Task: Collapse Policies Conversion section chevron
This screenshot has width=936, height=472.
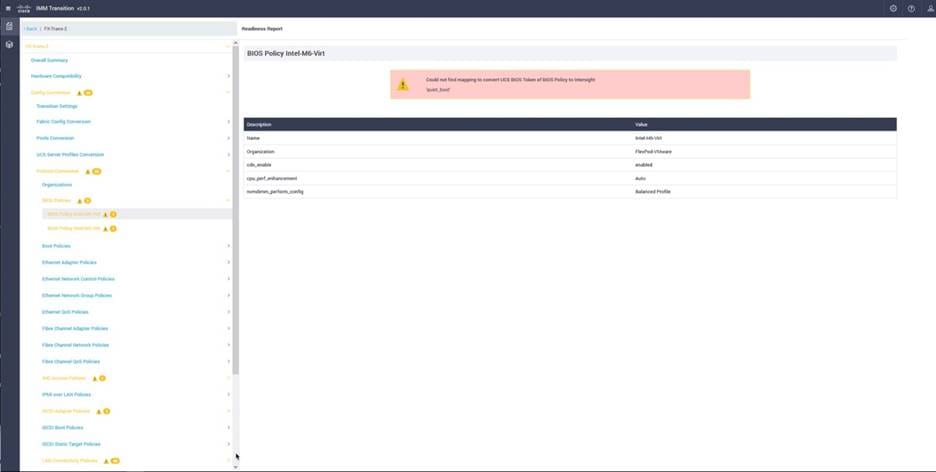Action: pos(229,172)
